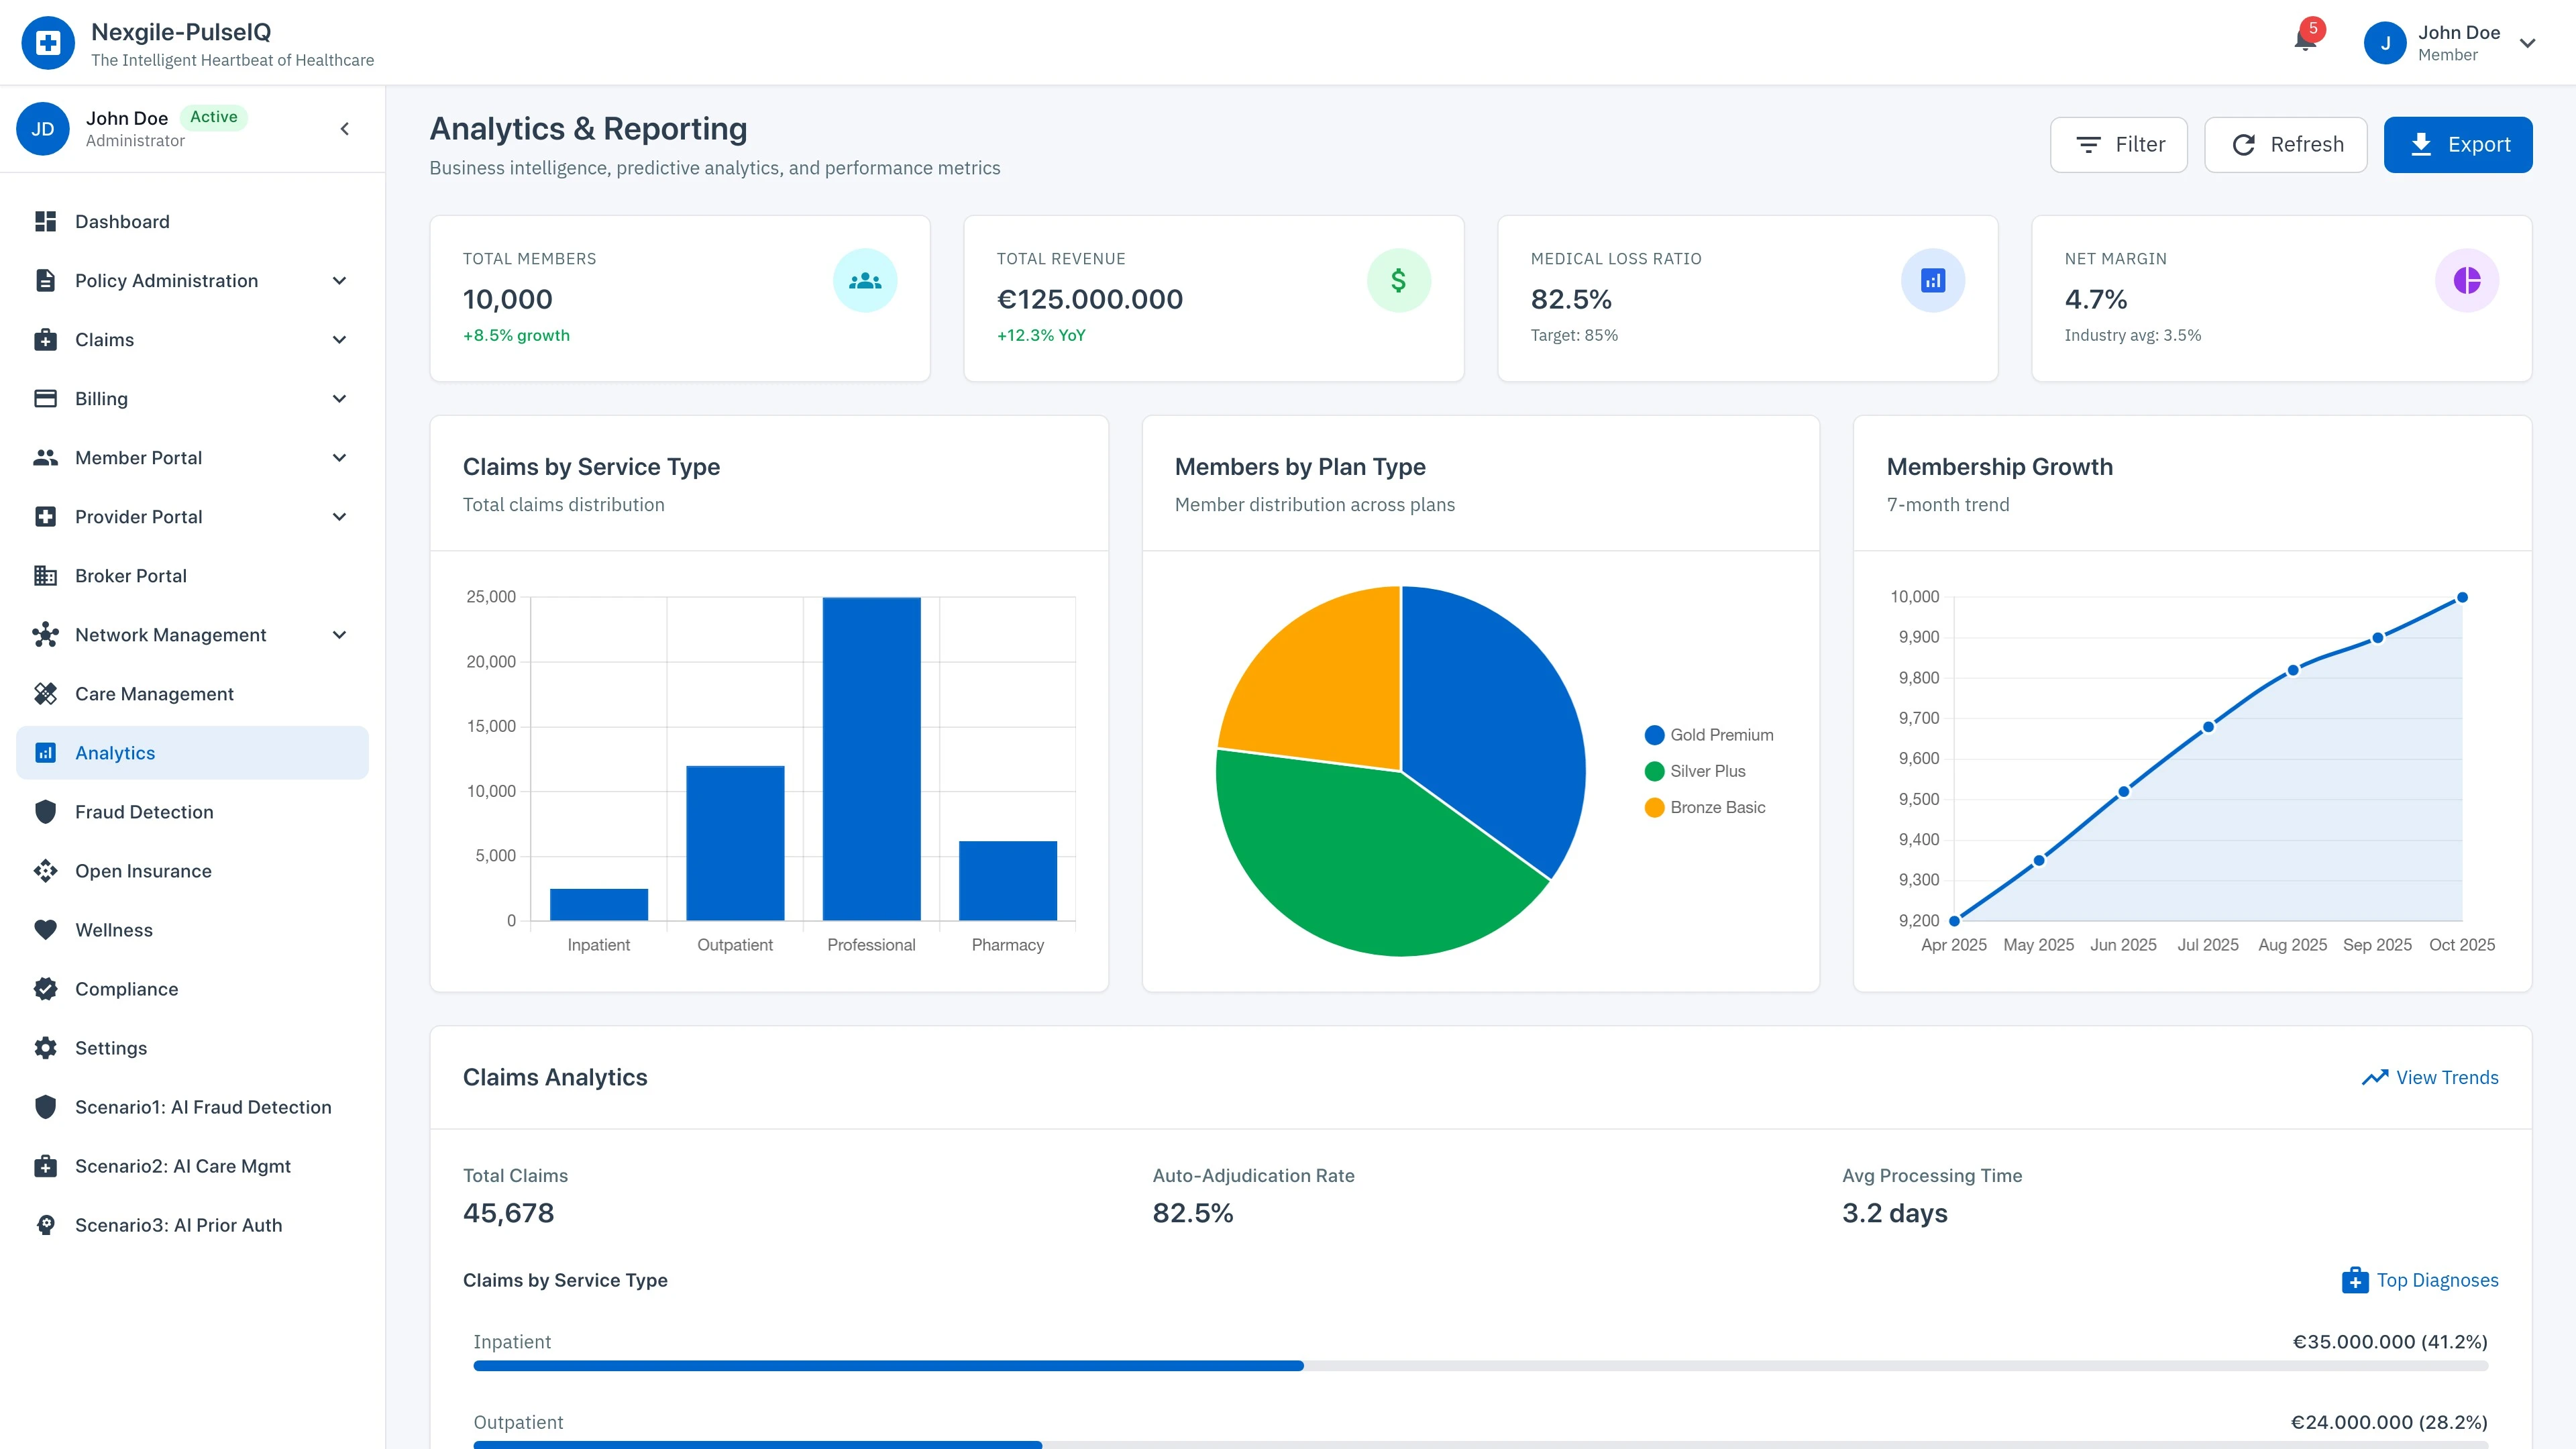Open the Compliance module
This screenshot has width=2576, height=1449.
click(x=126, y=988)
